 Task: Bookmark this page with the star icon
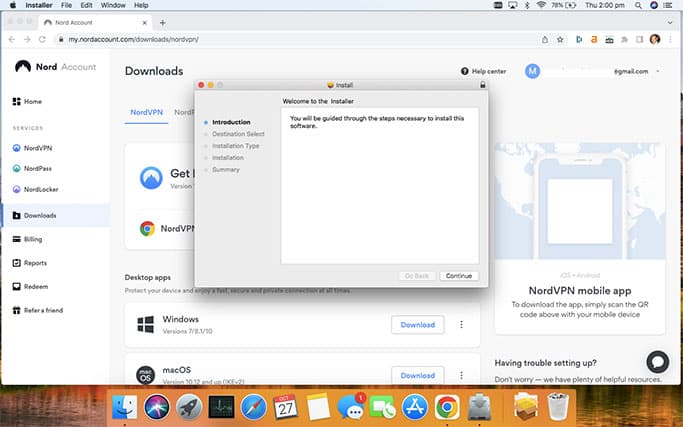point(560,39)
